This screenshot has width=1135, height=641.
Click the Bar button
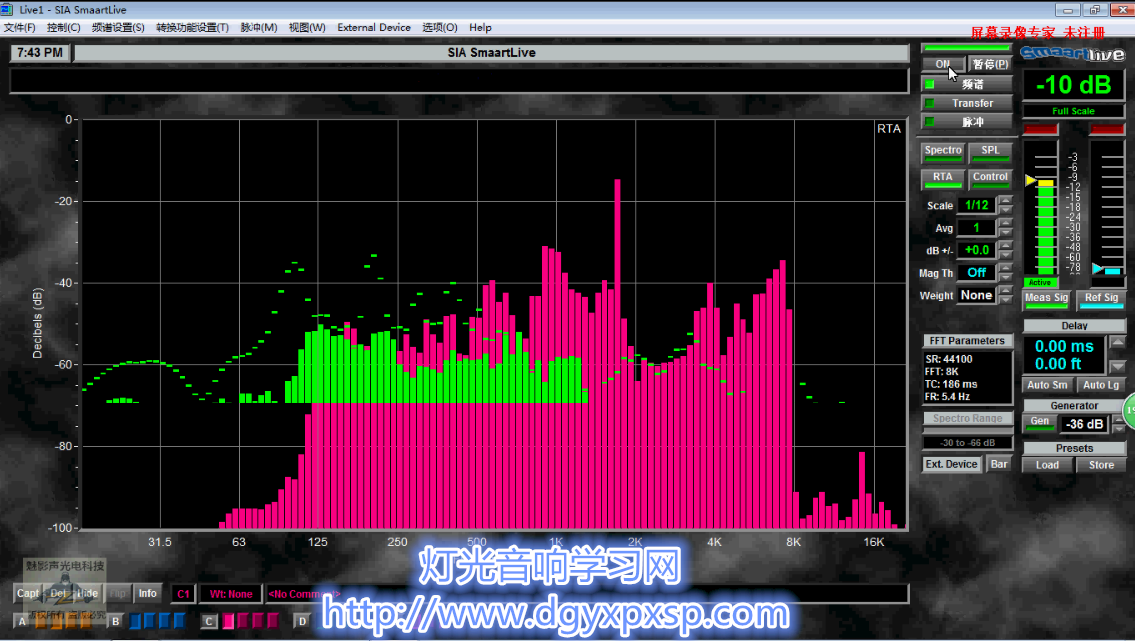[x=999, y=464]
